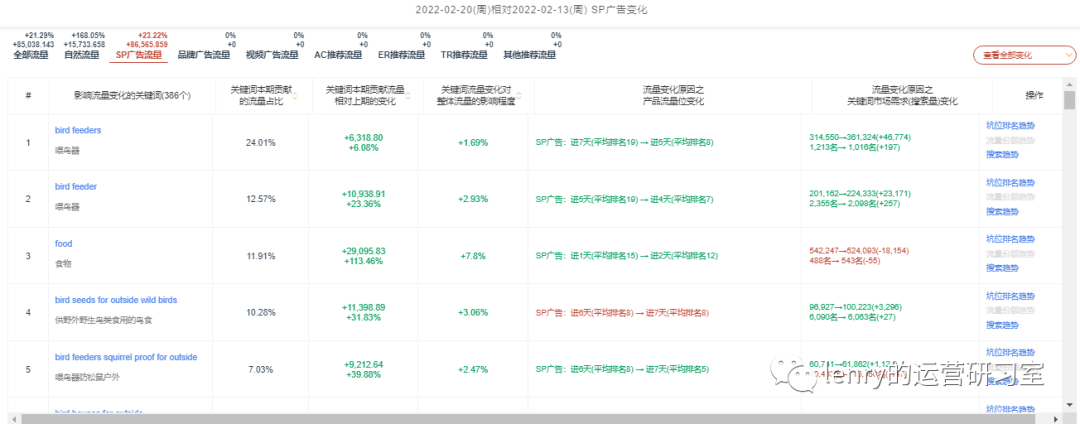Click the vertical scrollbar up arrow
The height and width of the screenshot is (424, 1080).
1070,83
